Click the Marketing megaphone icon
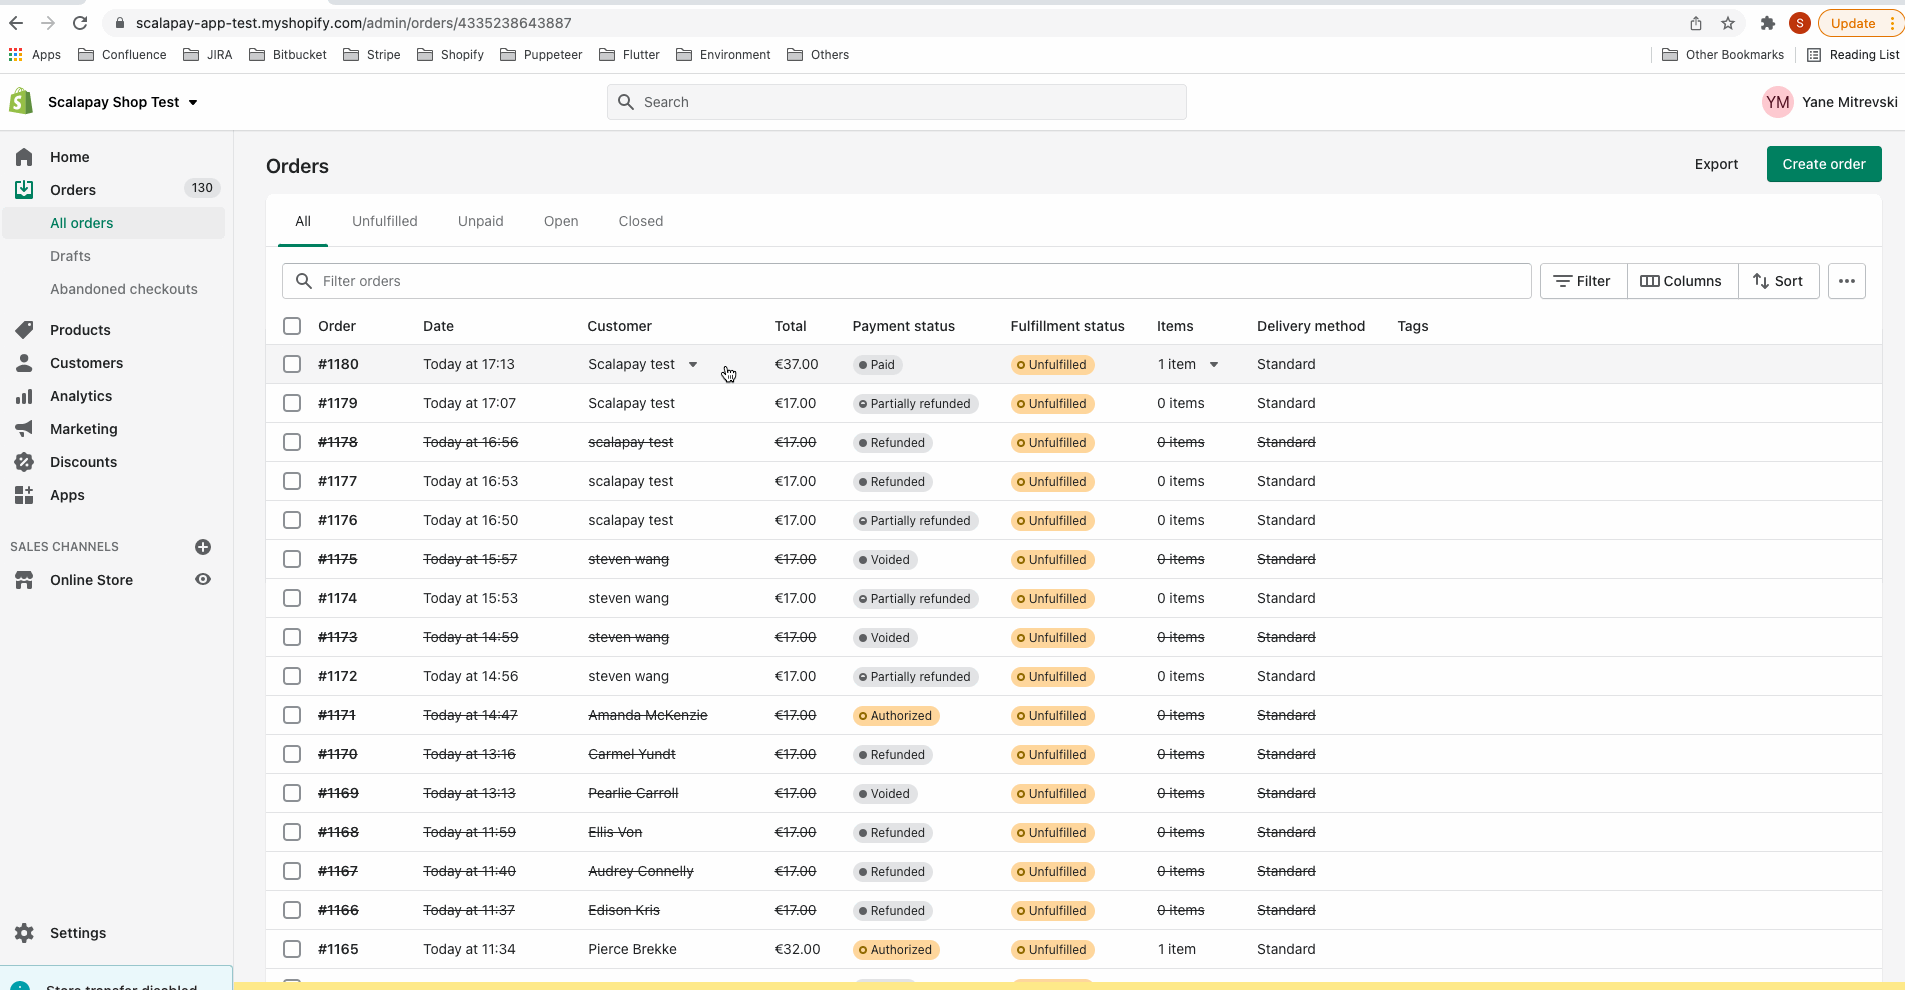Viewport: 1905px width, 990px height. point(24,429)
